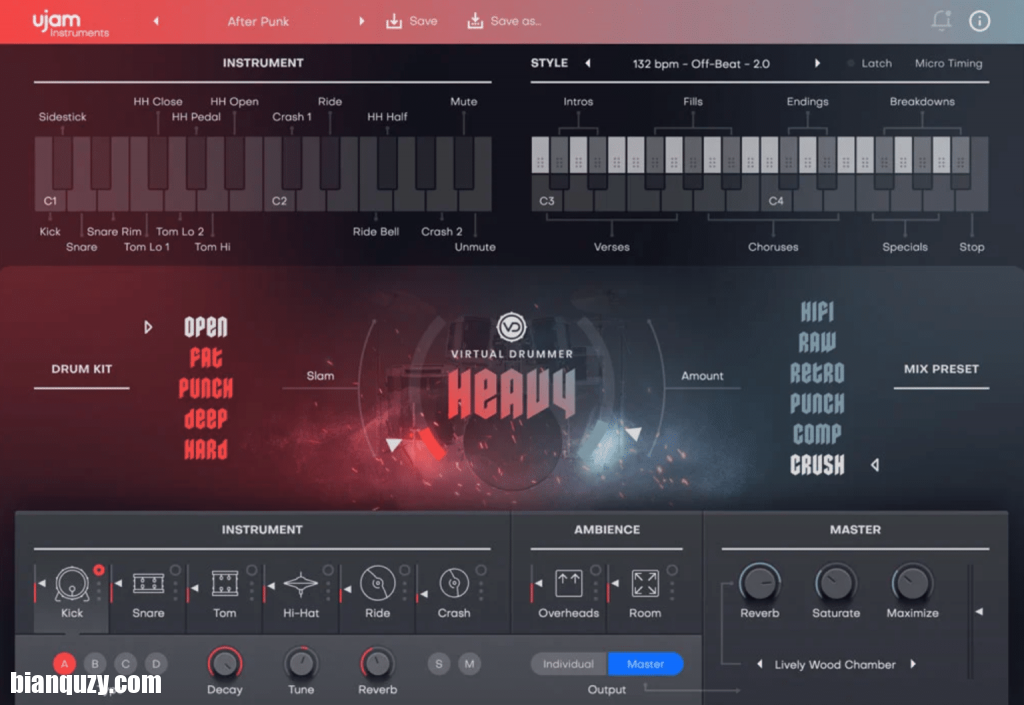
Task: Click the C3 style keyboard key
Action: click(547, 200)
